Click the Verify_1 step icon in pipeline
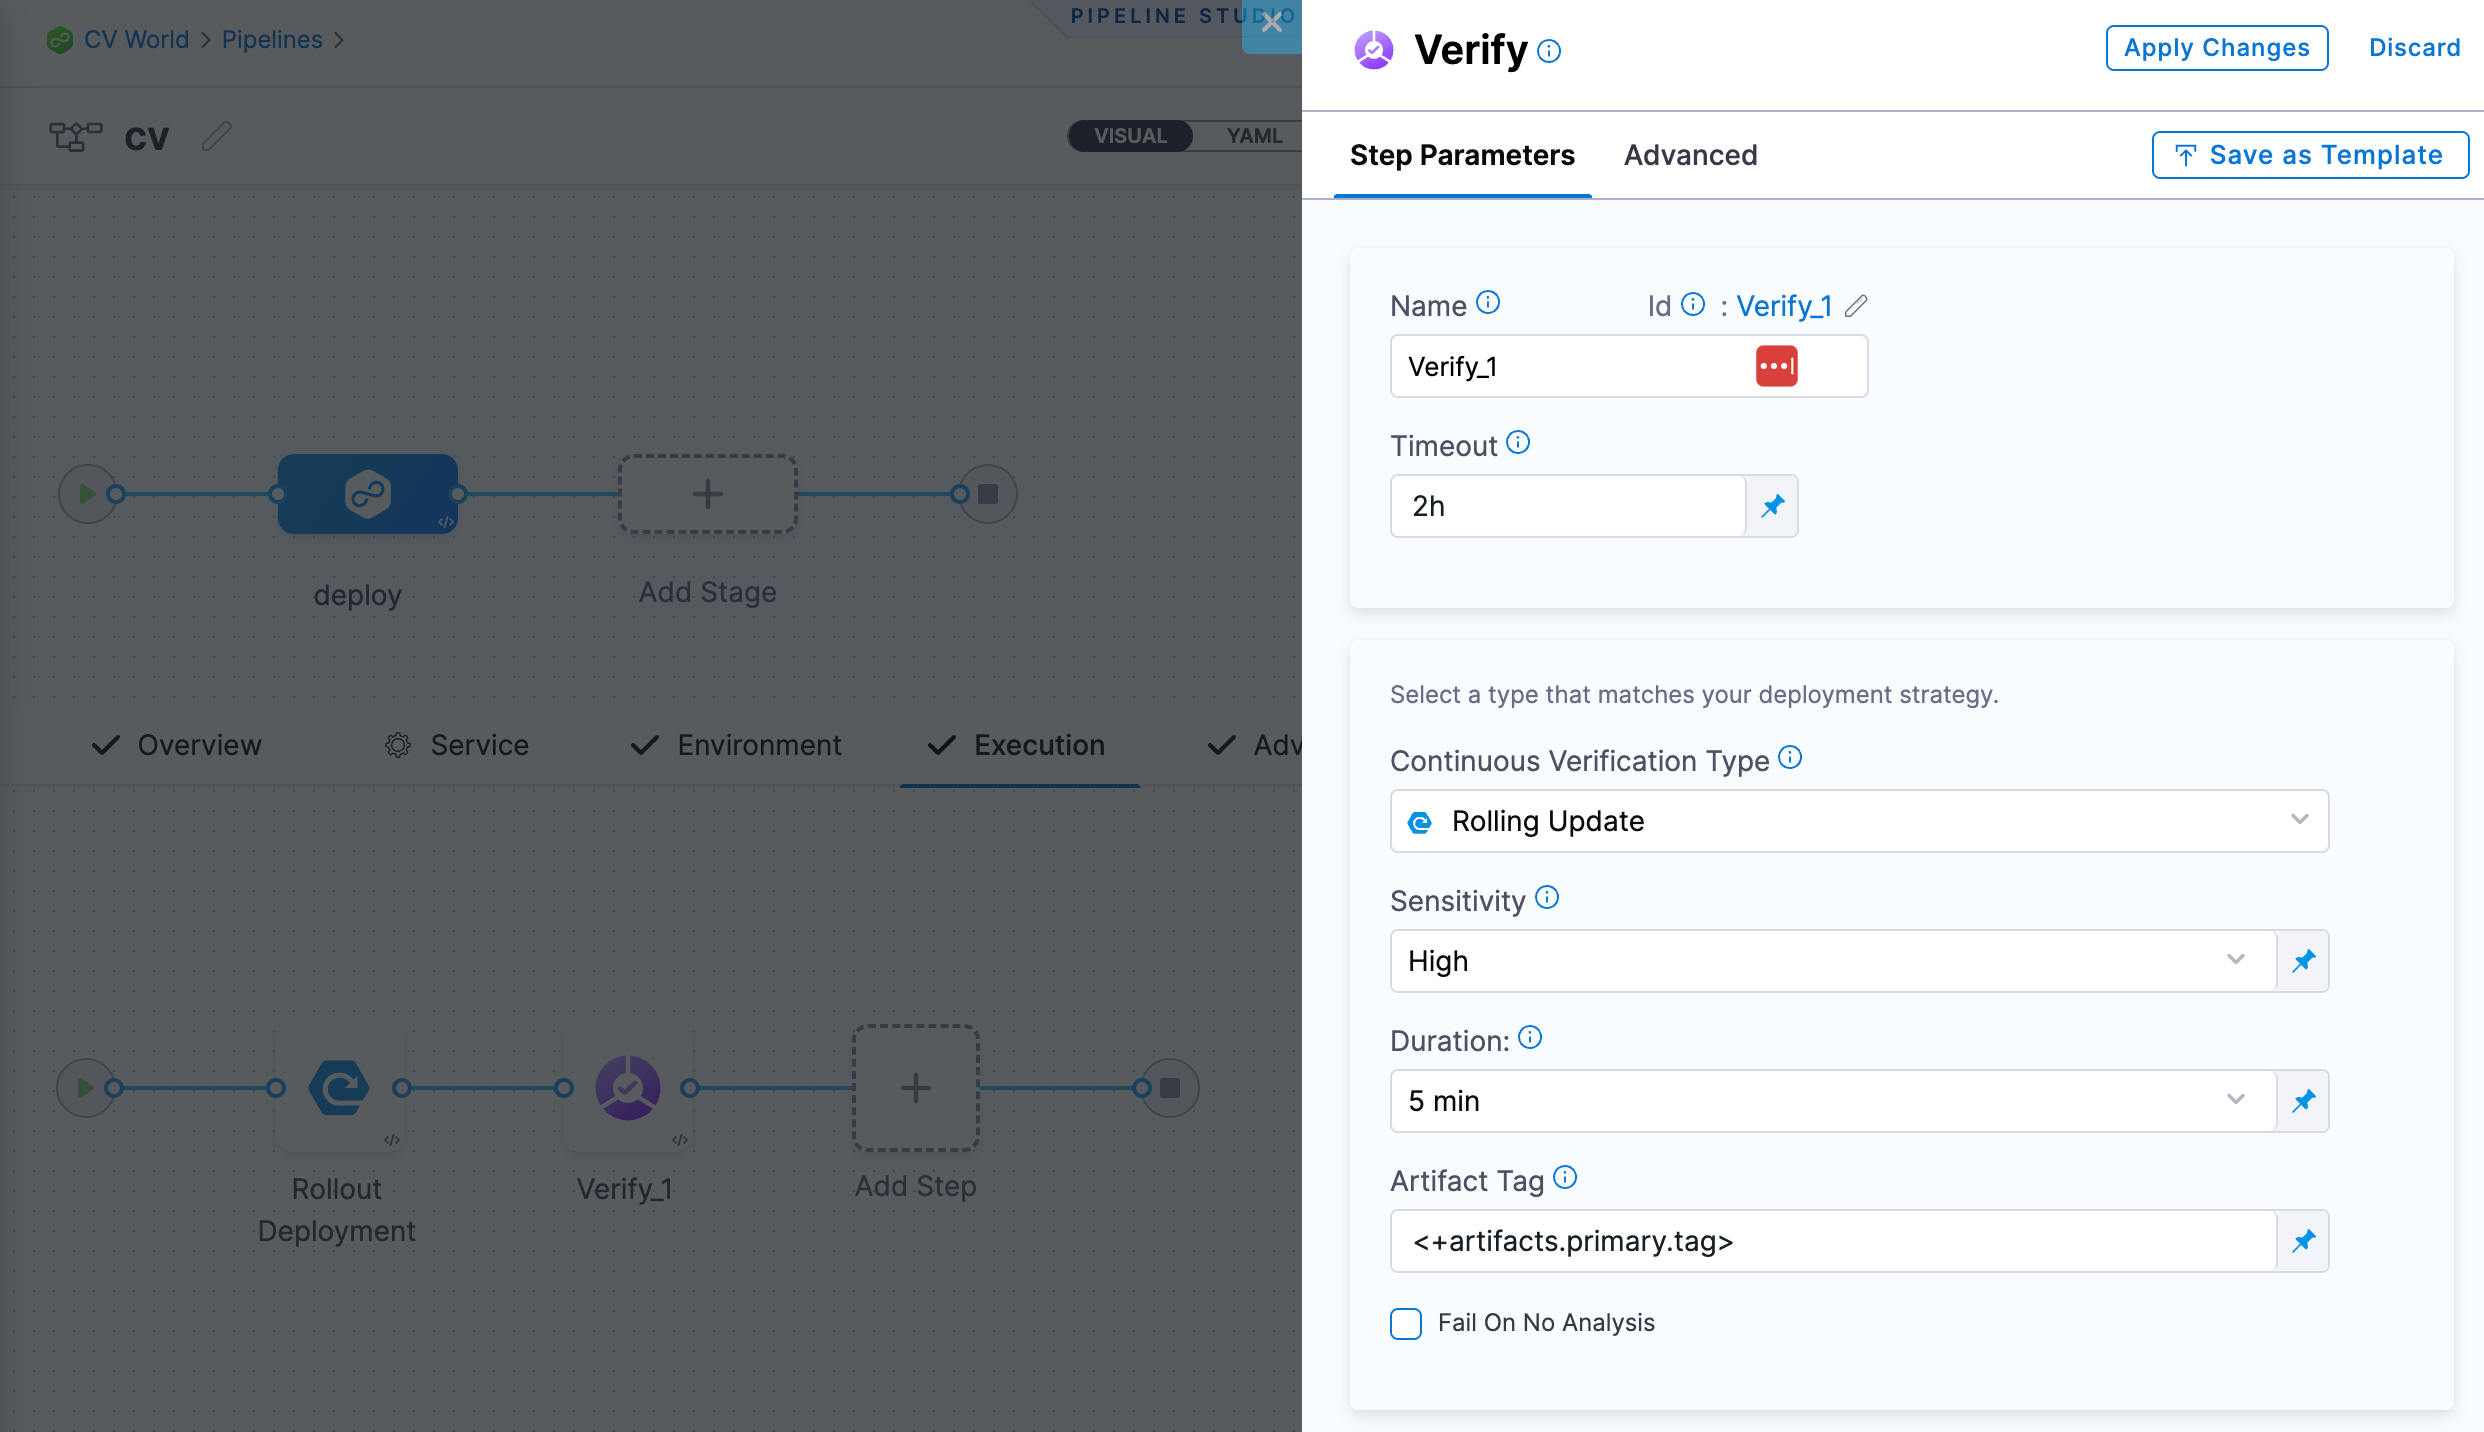The width and height of the screenshot is (2484, 1432). [627, 1088]
